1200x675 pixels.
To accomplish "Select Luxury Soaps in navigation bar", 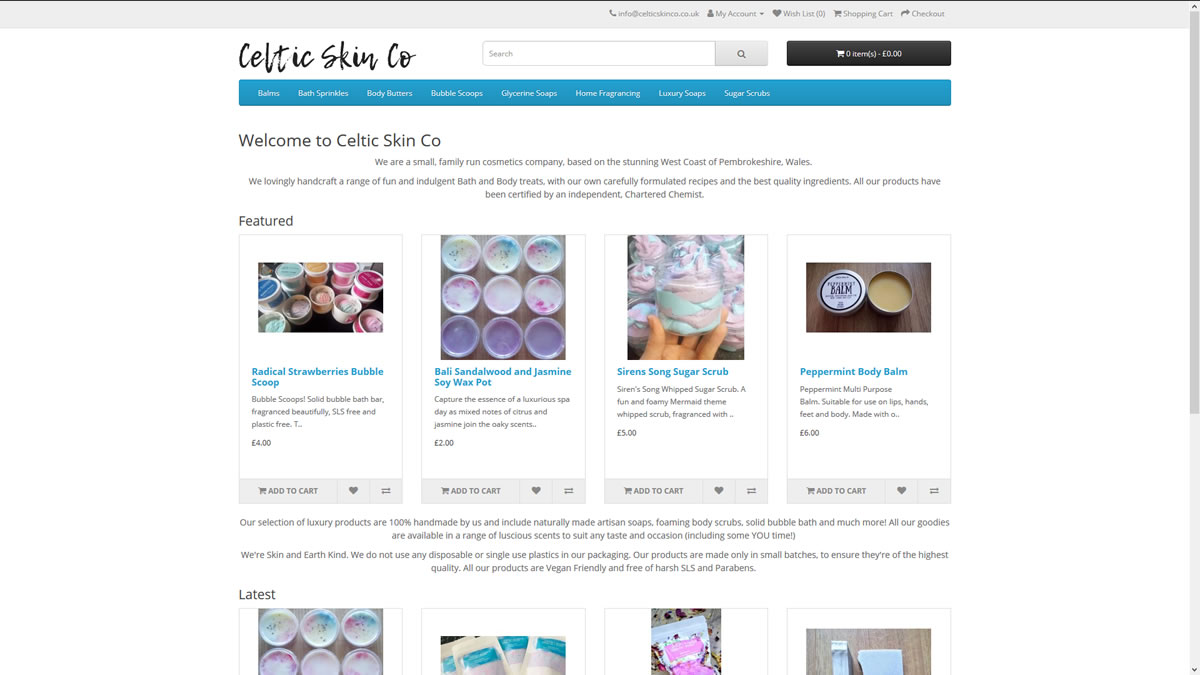I will tap(682, 93).
